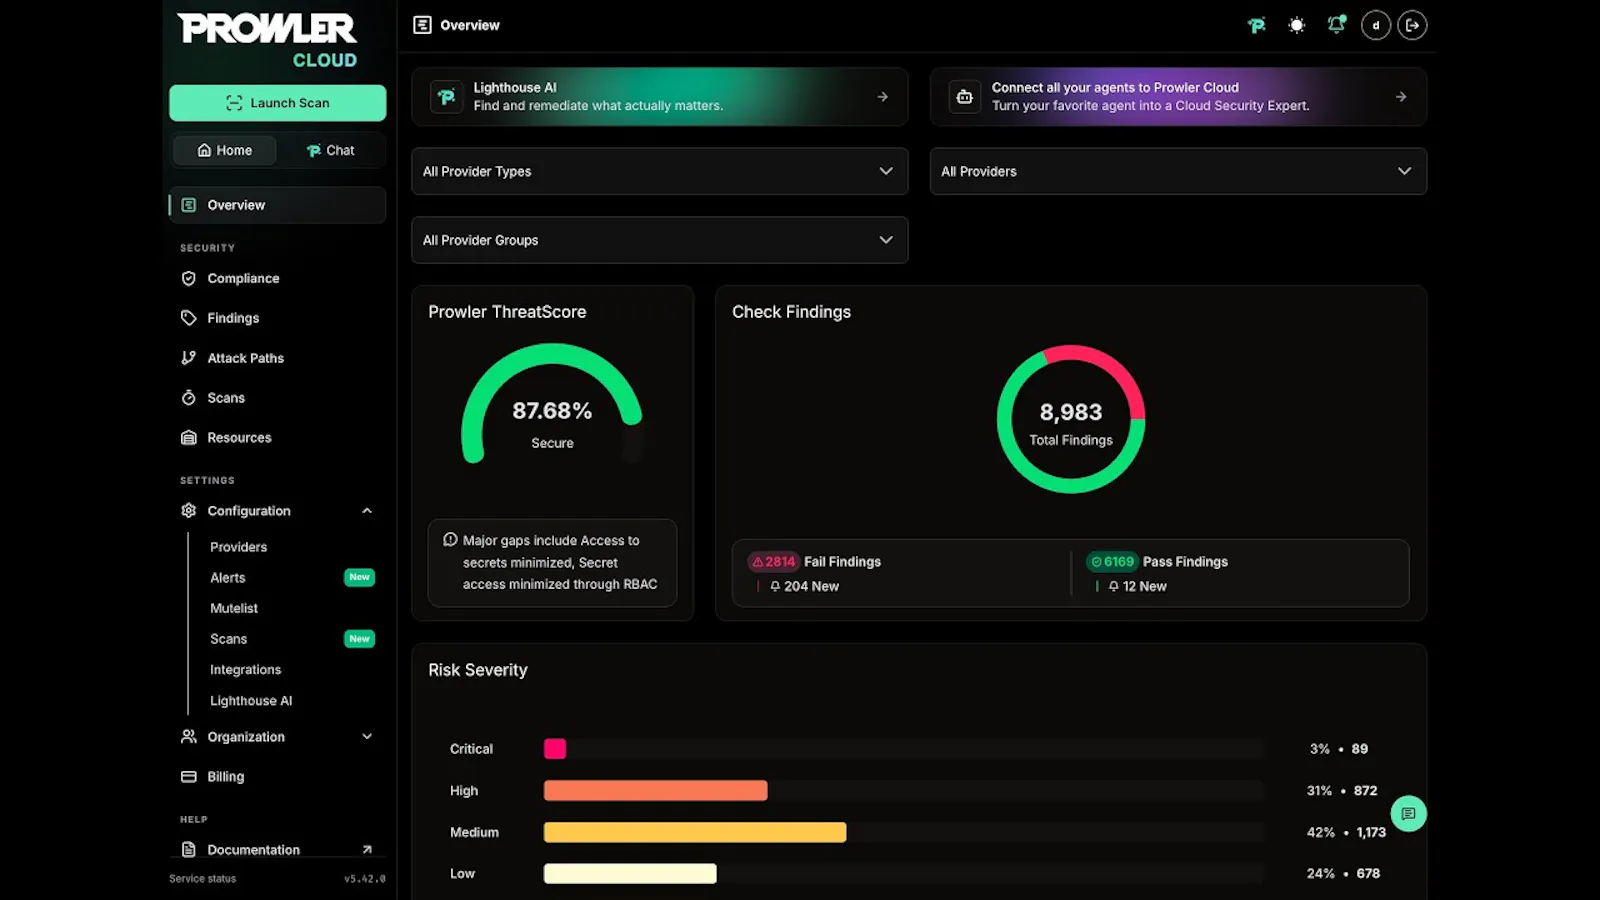This screenshot has height=900, width=1600.
Task: Click the Low severity bar
Action: (x=630, y=874)
